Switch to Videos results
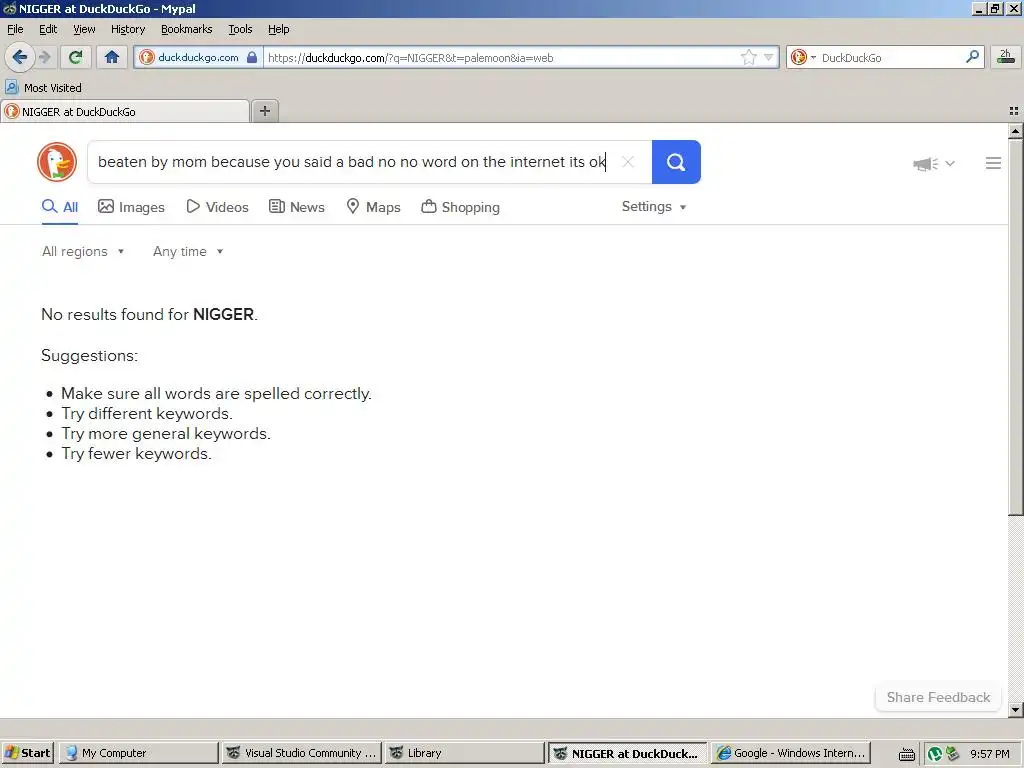This screenshot has width=1024, height=768. [217, 207]
